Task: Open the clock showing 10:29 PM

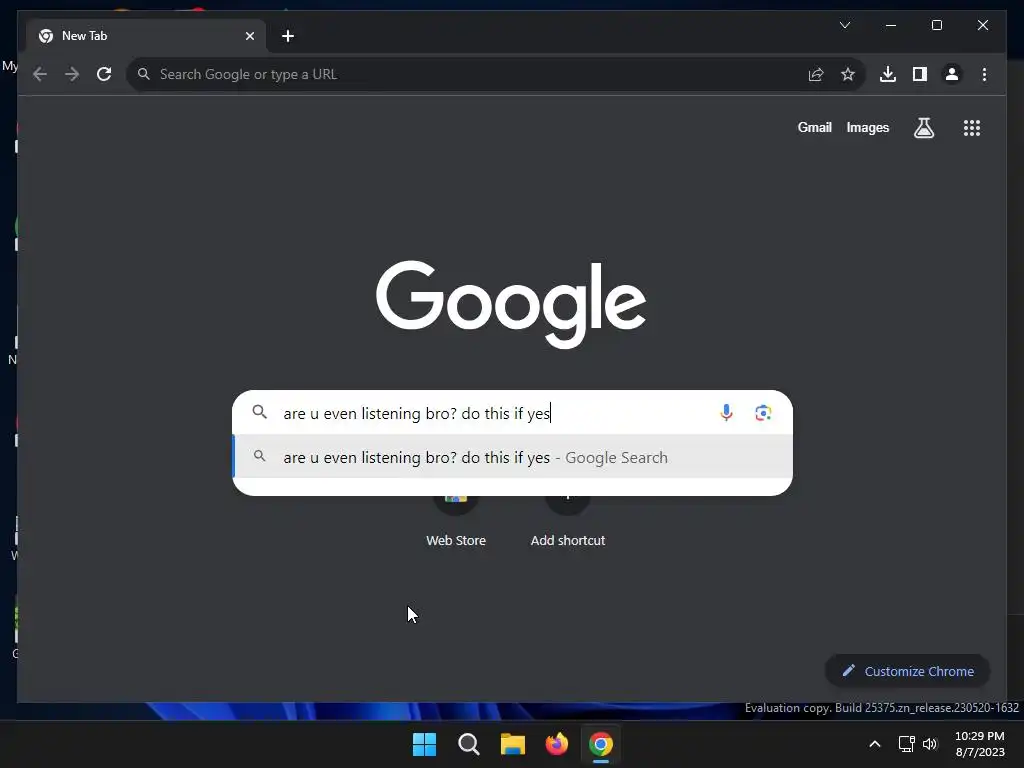Action: point(980,744)
